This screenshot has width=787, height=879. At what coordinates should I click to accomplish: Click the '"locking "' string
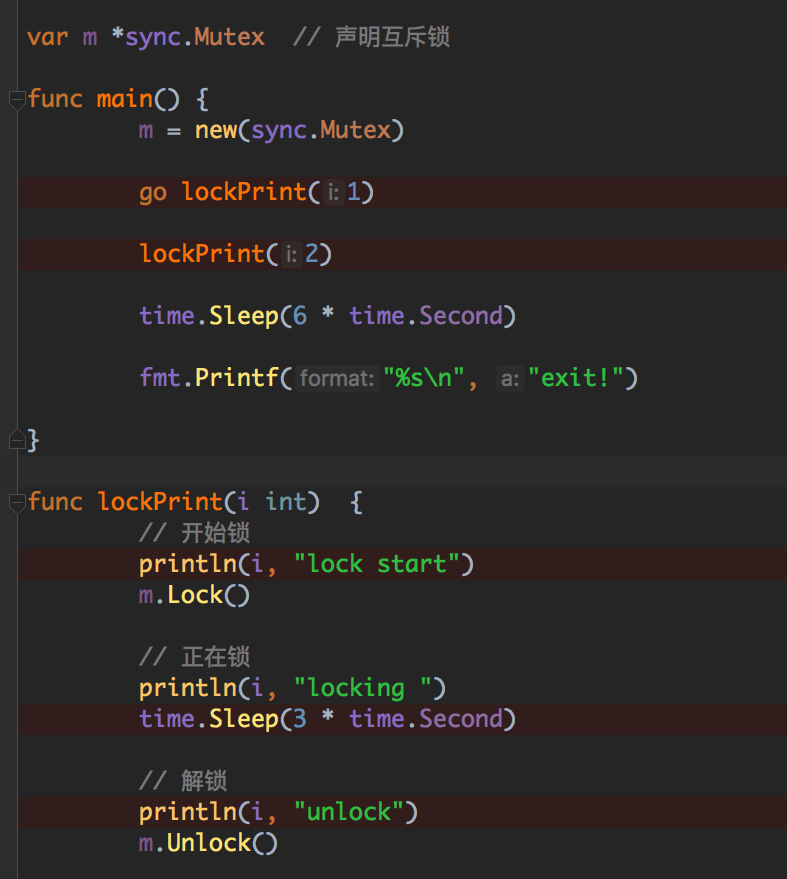click(363, 688)
